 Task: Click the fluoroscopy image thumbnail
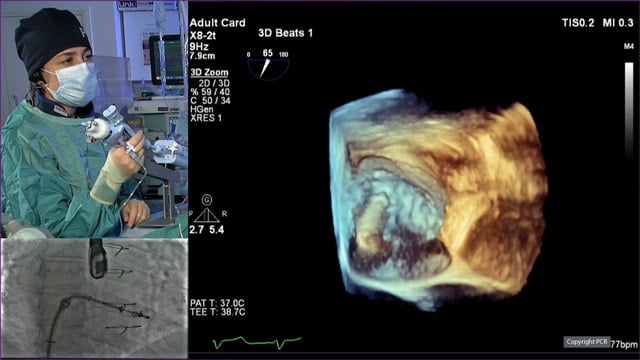tap(94, 298)
